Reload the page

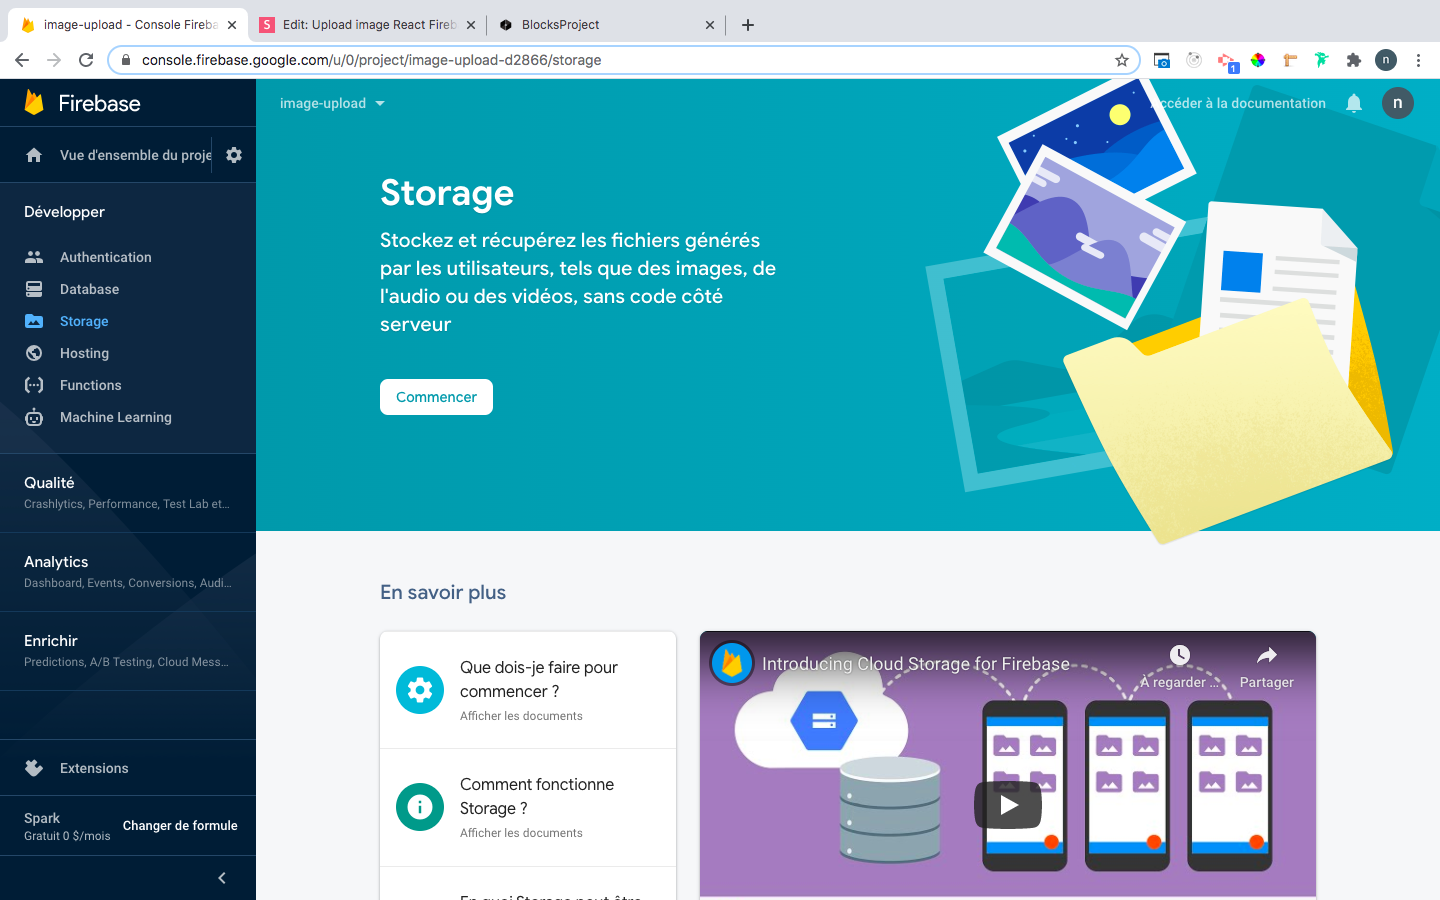tap(86, 60)
